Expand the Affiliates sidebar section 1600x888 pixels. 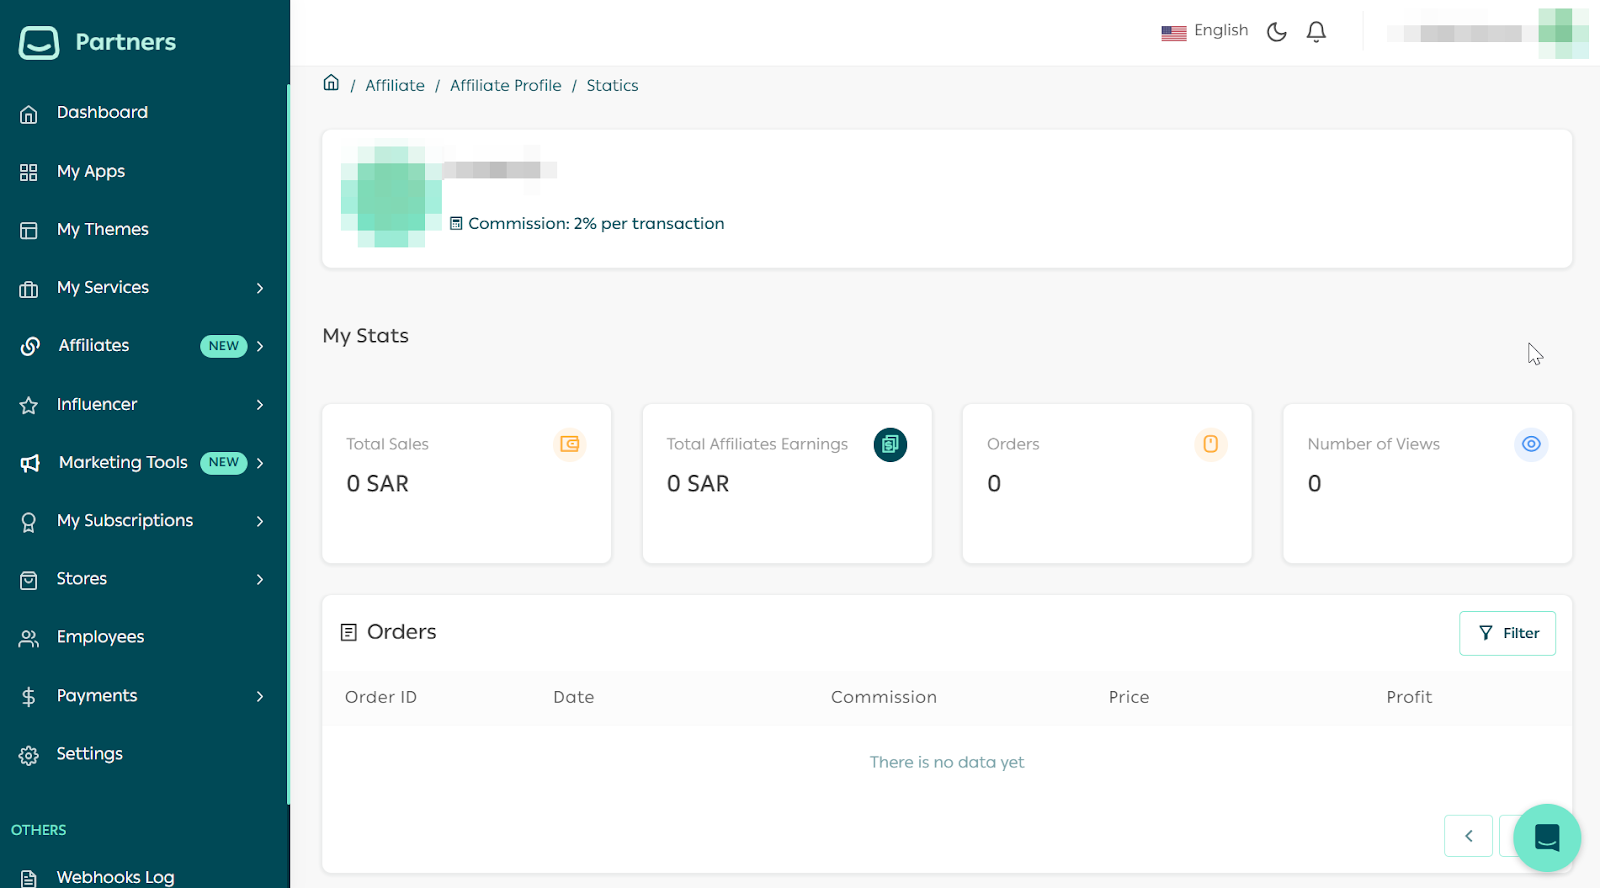259,346
